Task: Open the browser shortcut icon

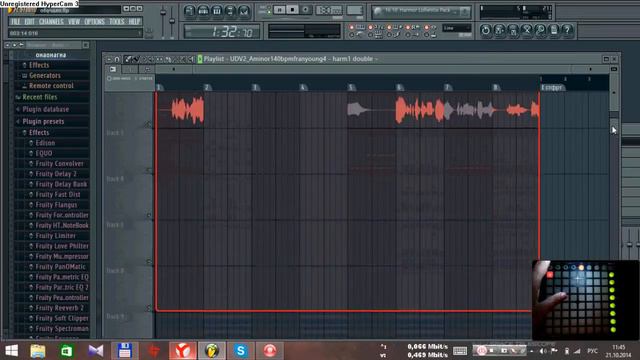Action: tap(230, 11)
